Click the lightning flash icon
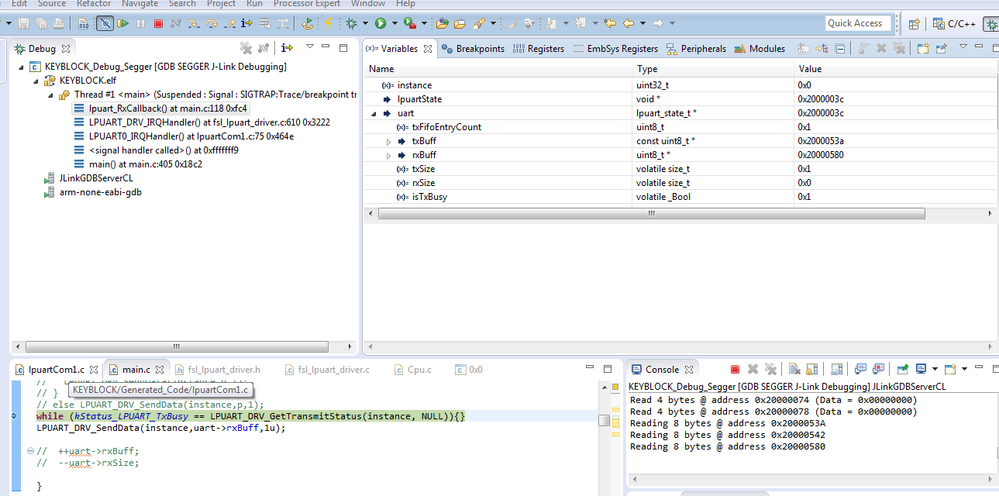 (x=328, y=24)
